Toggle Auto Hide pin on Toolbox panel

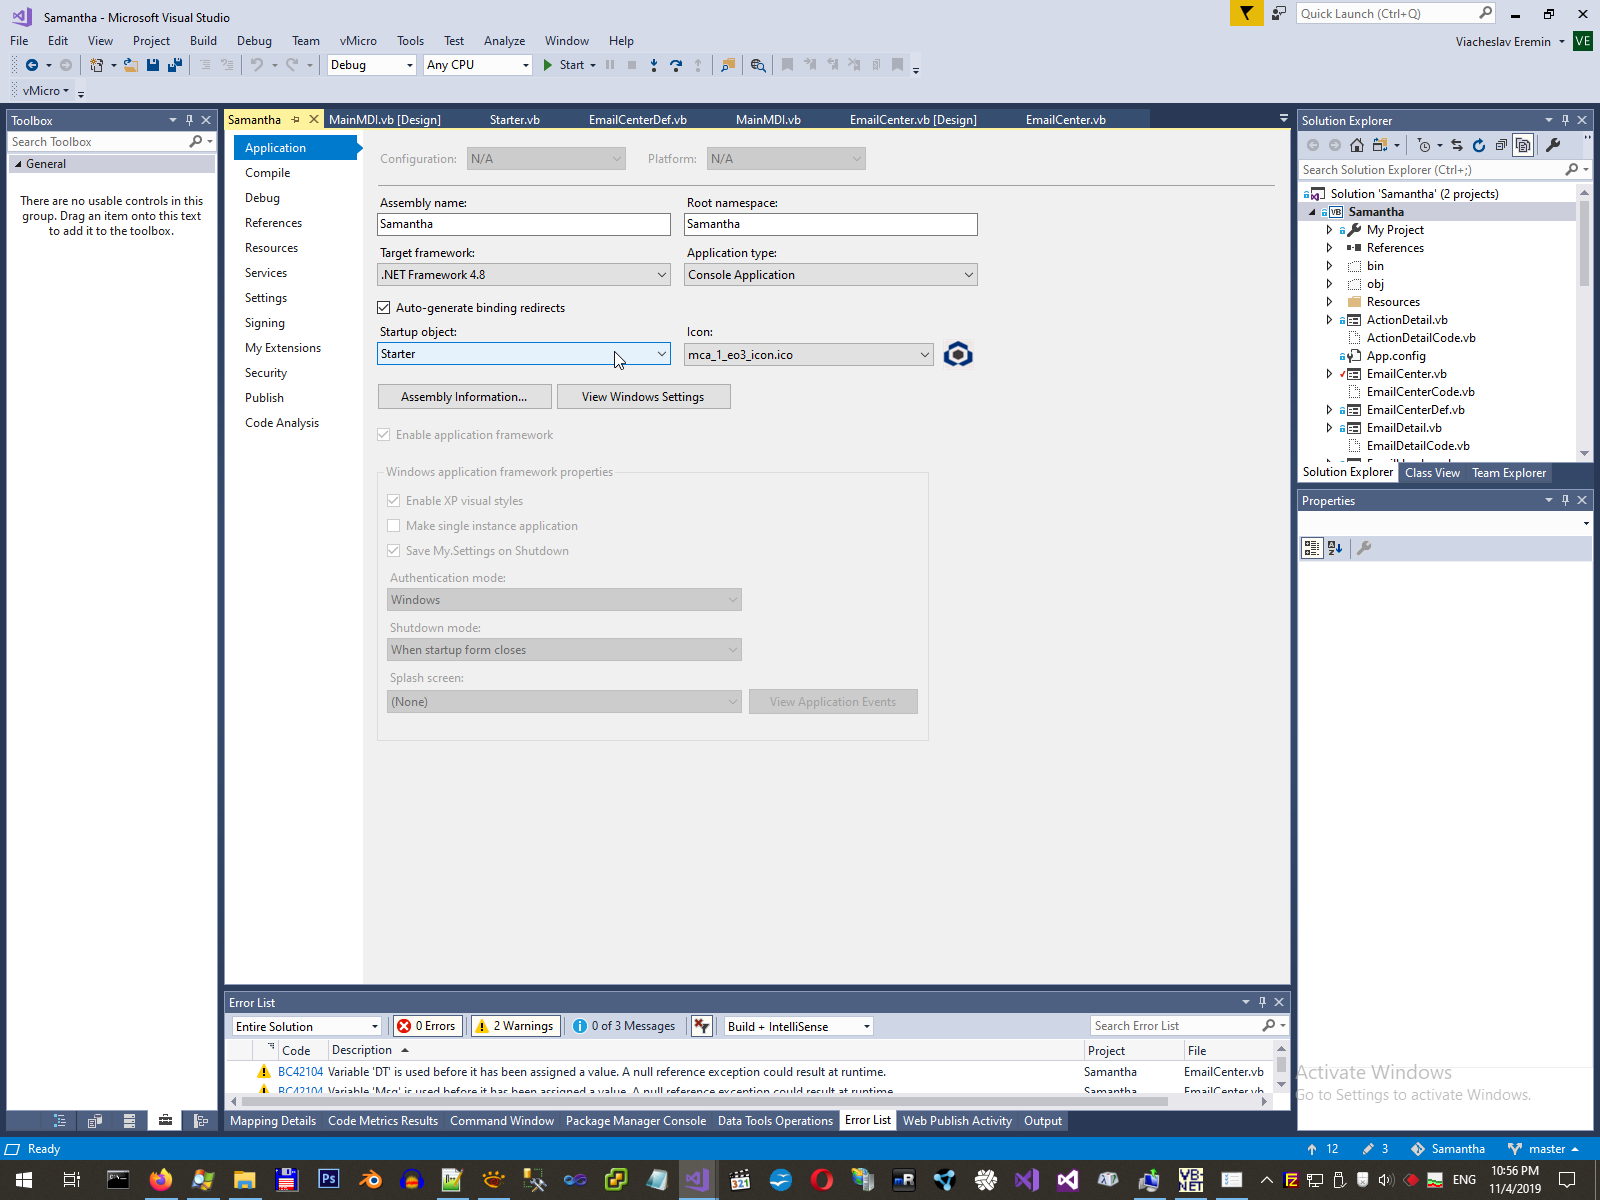[190, 120]
